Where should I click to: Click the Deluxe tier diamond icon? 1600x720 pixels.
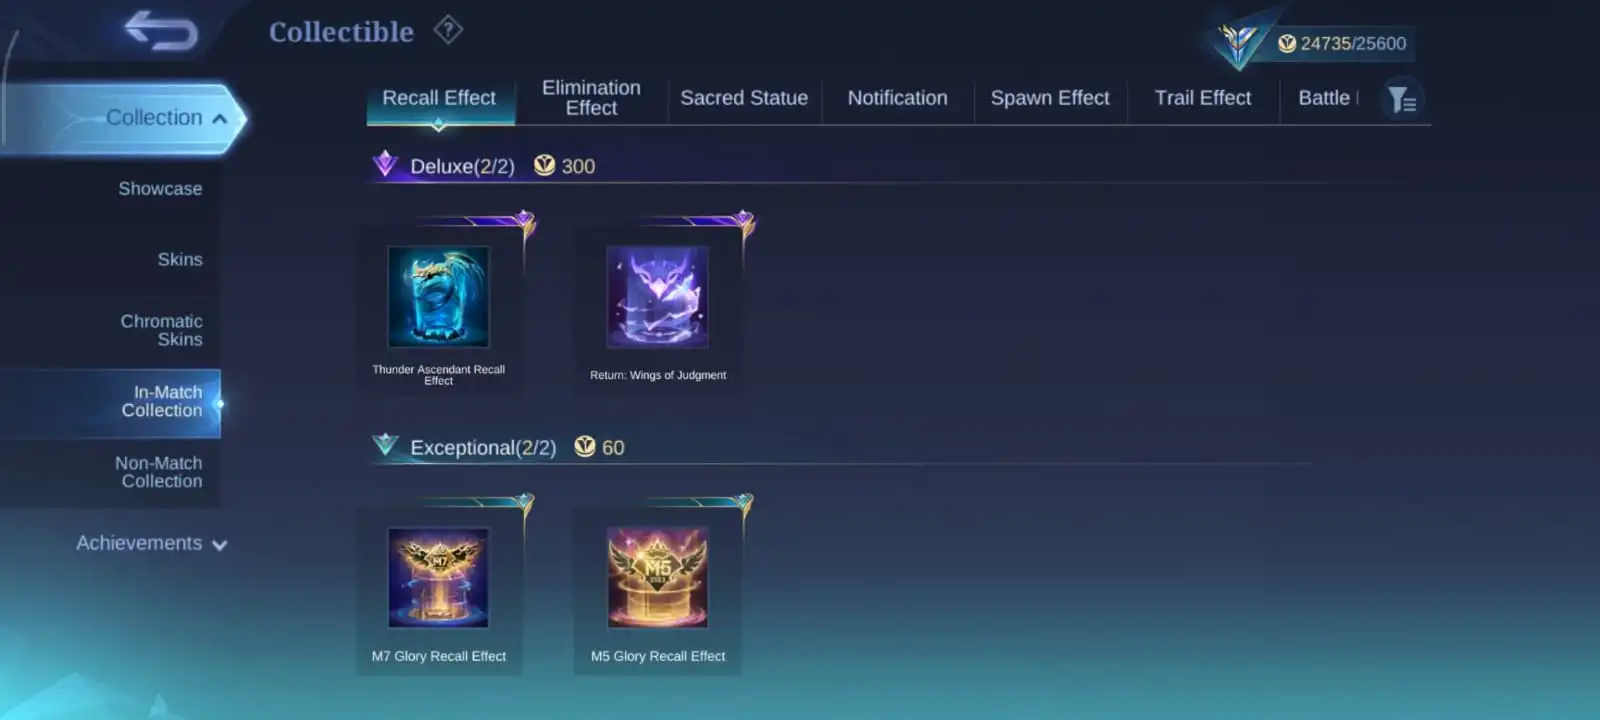tap(385, 164)
